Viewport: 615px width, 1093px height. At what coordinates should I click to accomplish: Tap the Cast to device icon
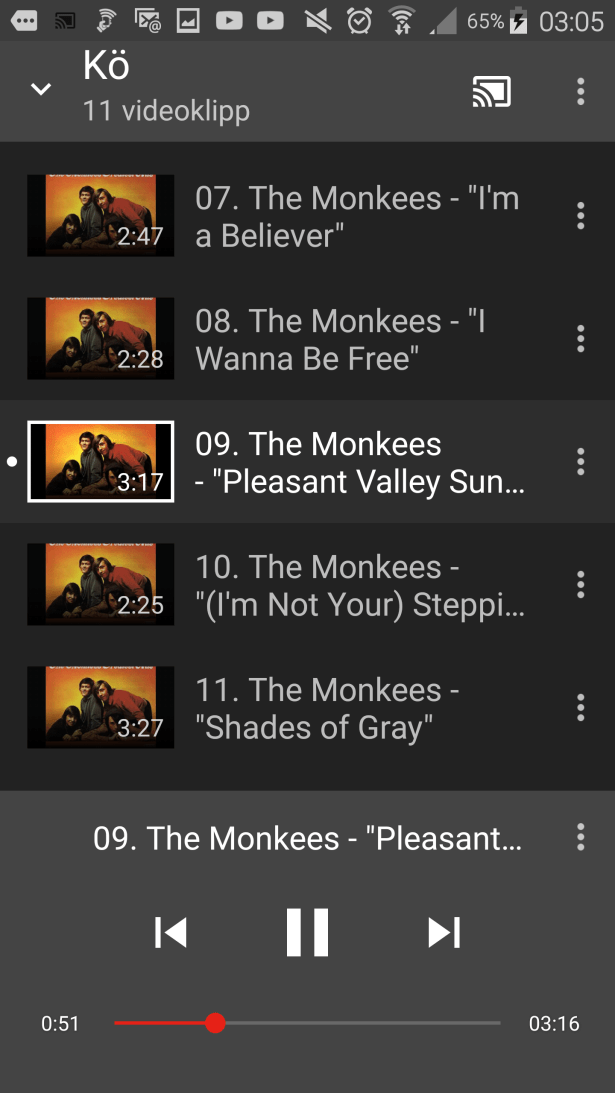492,91
